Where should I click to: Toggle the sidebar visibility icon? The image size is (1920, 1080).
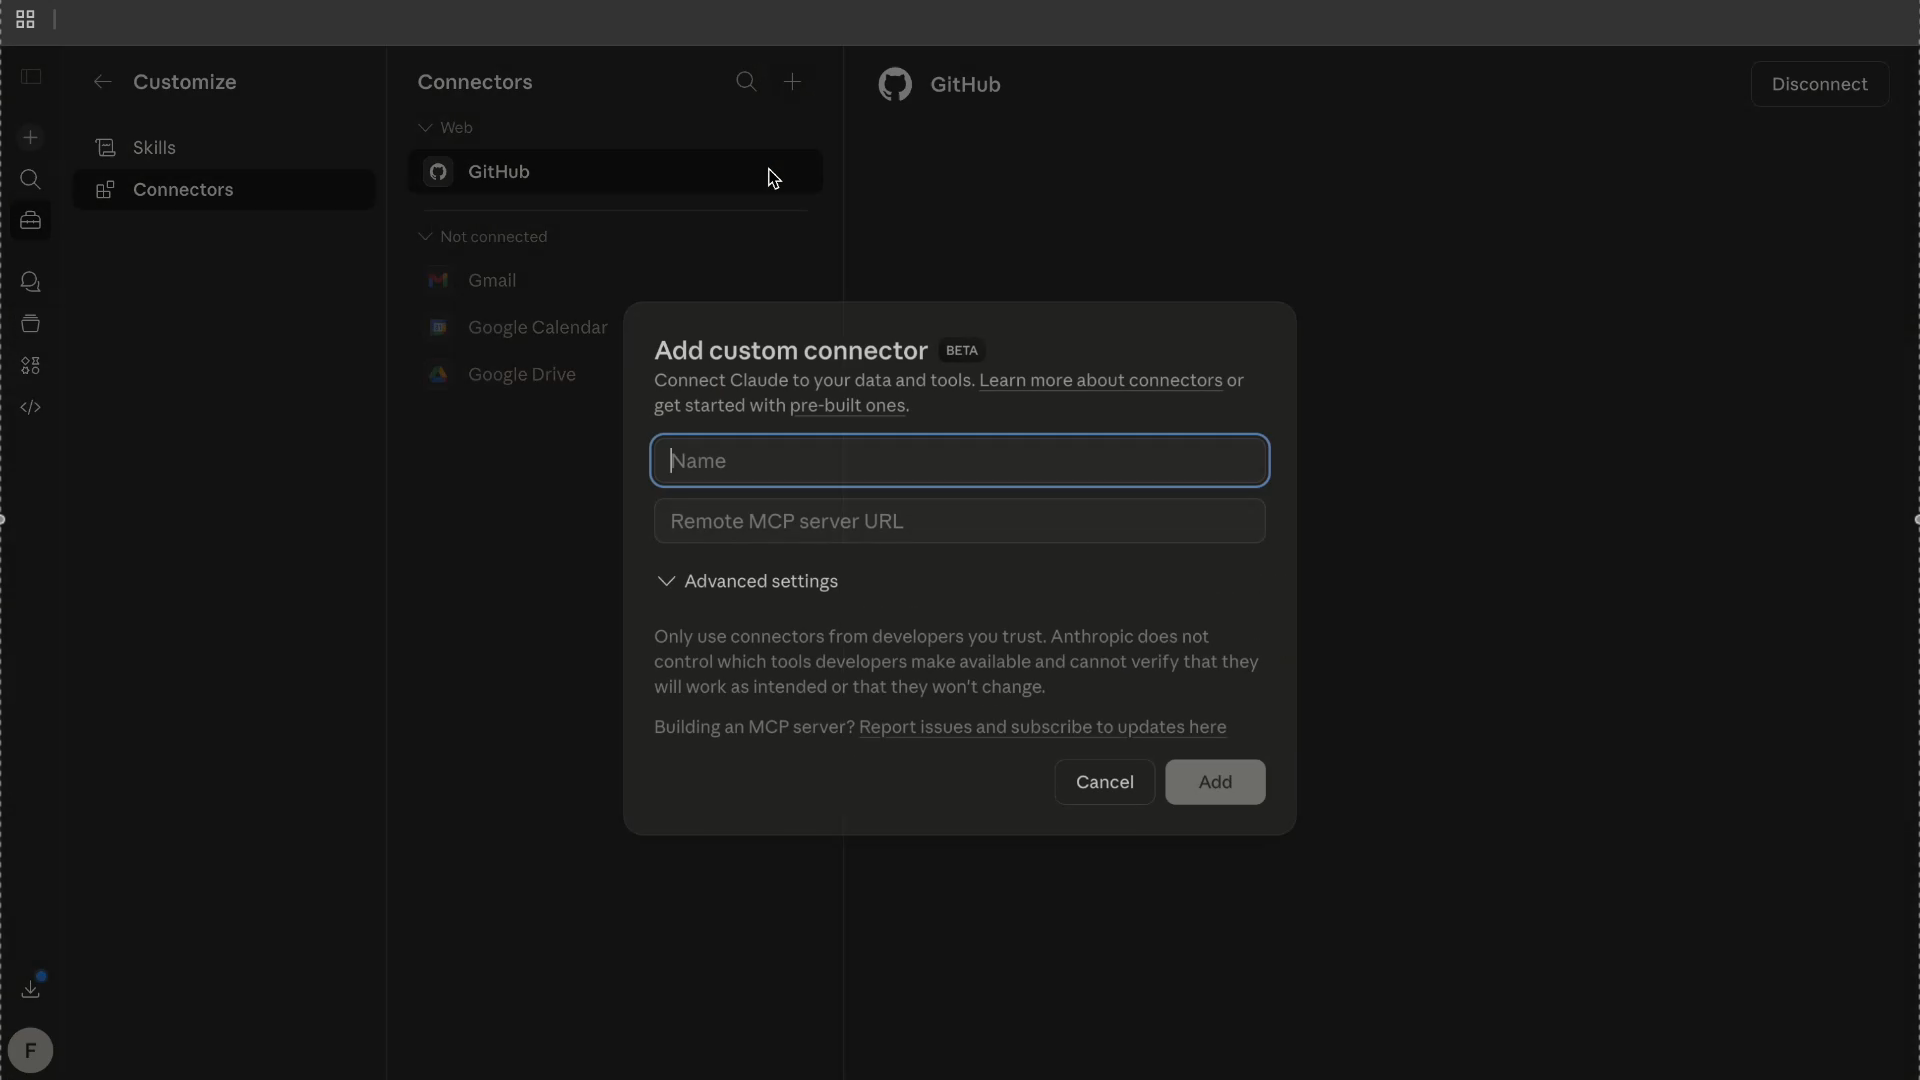(31, 75)
